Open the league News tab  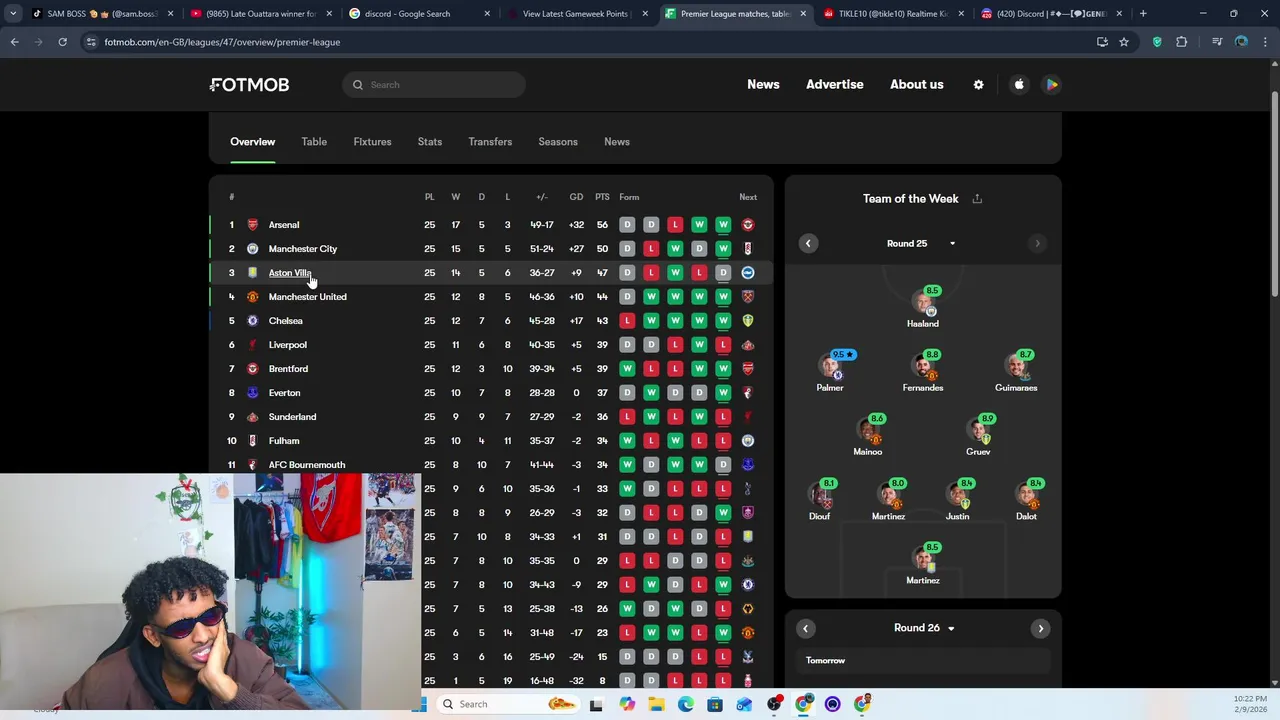tap(617, 142)
